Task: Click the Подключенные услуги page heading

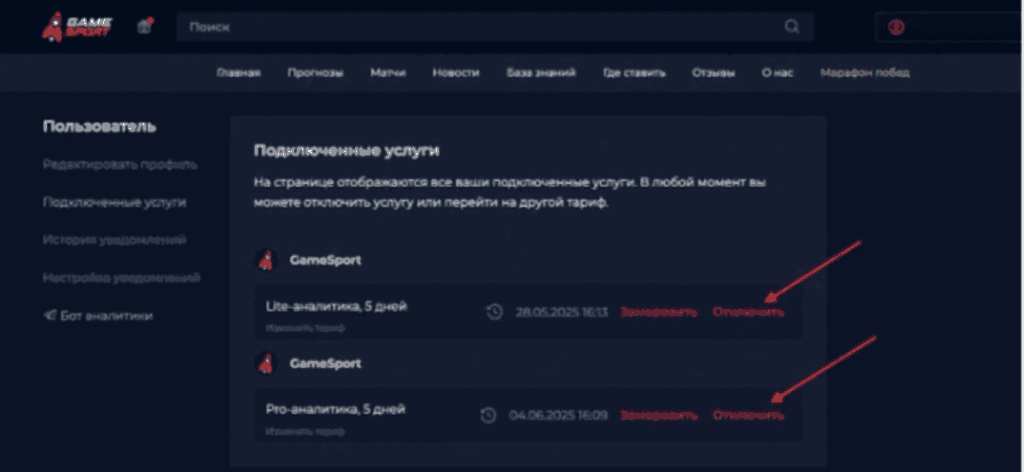Action: 346,150
